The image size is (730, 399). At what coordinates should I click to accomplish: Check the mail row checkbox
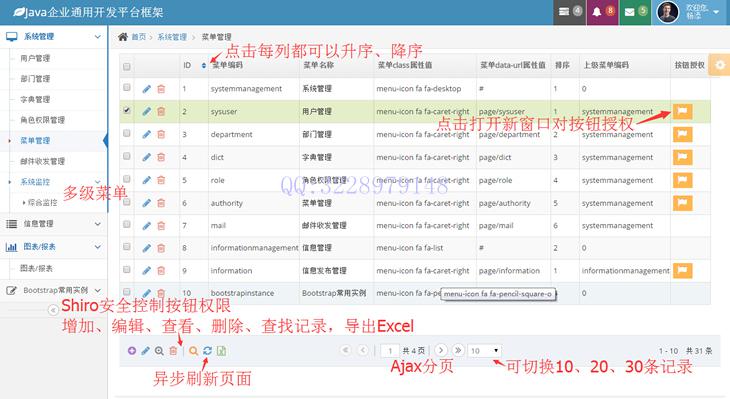(127, 224)
